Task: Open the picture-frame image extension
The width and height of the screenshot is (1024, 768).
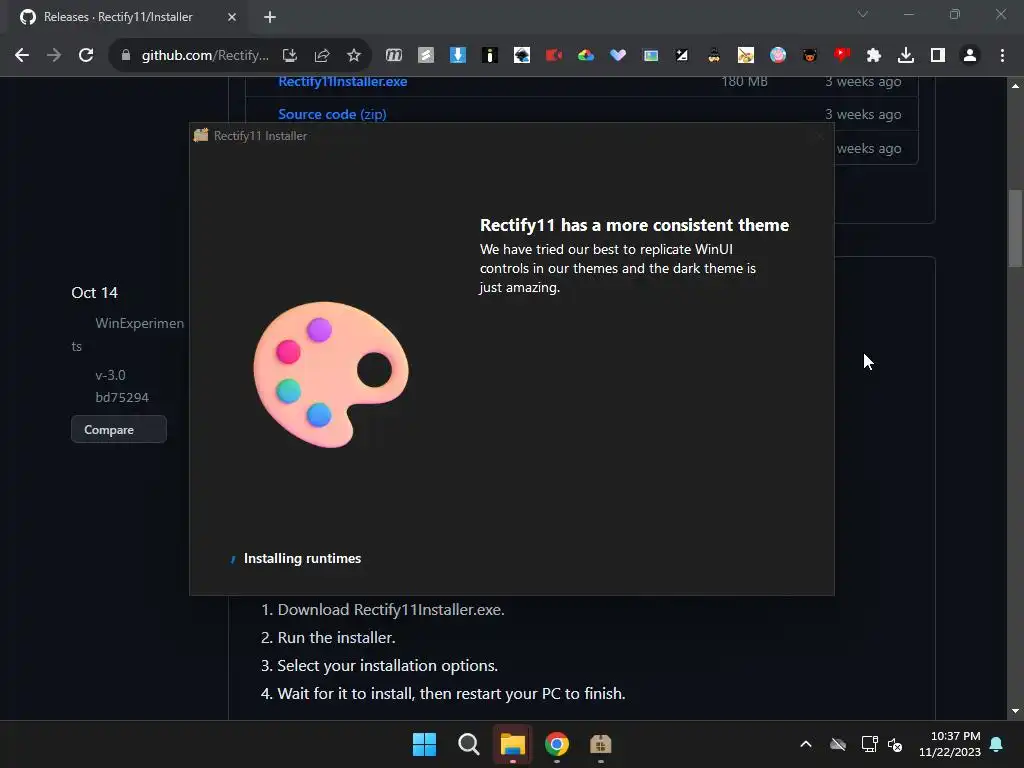Action: click(x=650, y=56)
